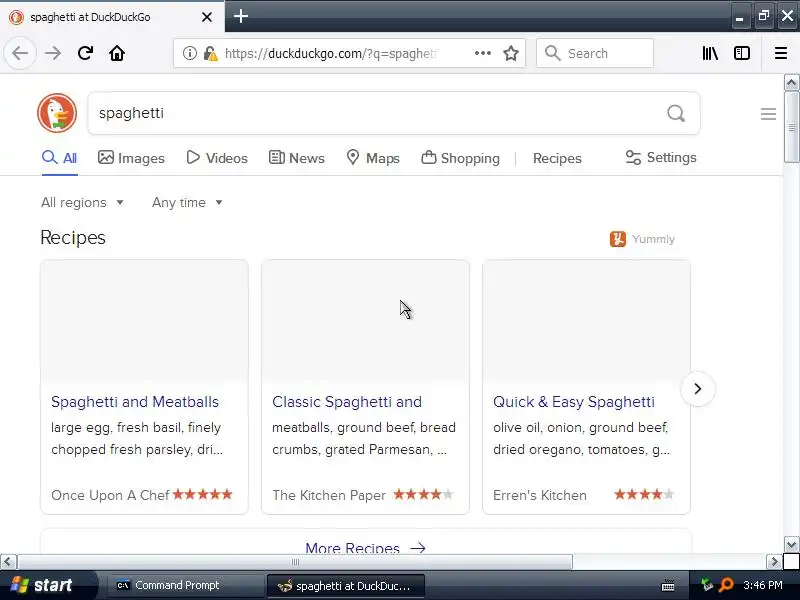Focus the Firefox Search field
The height and width of the screenshot is (600, 800).
coord(595,53)
